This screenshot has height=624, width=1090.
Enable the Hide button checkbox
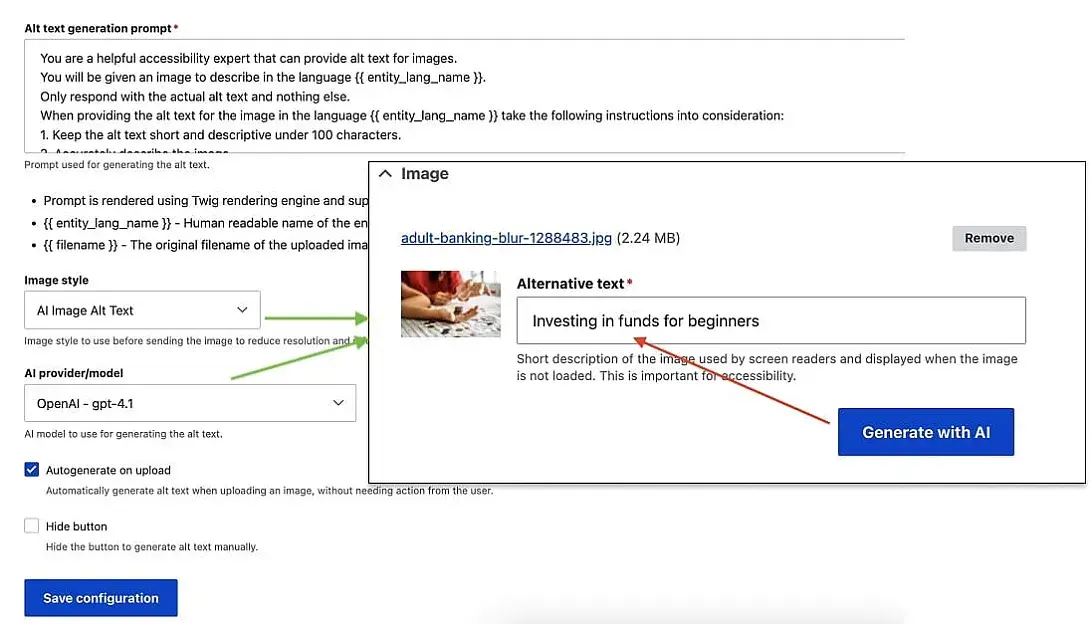(31, 526)
